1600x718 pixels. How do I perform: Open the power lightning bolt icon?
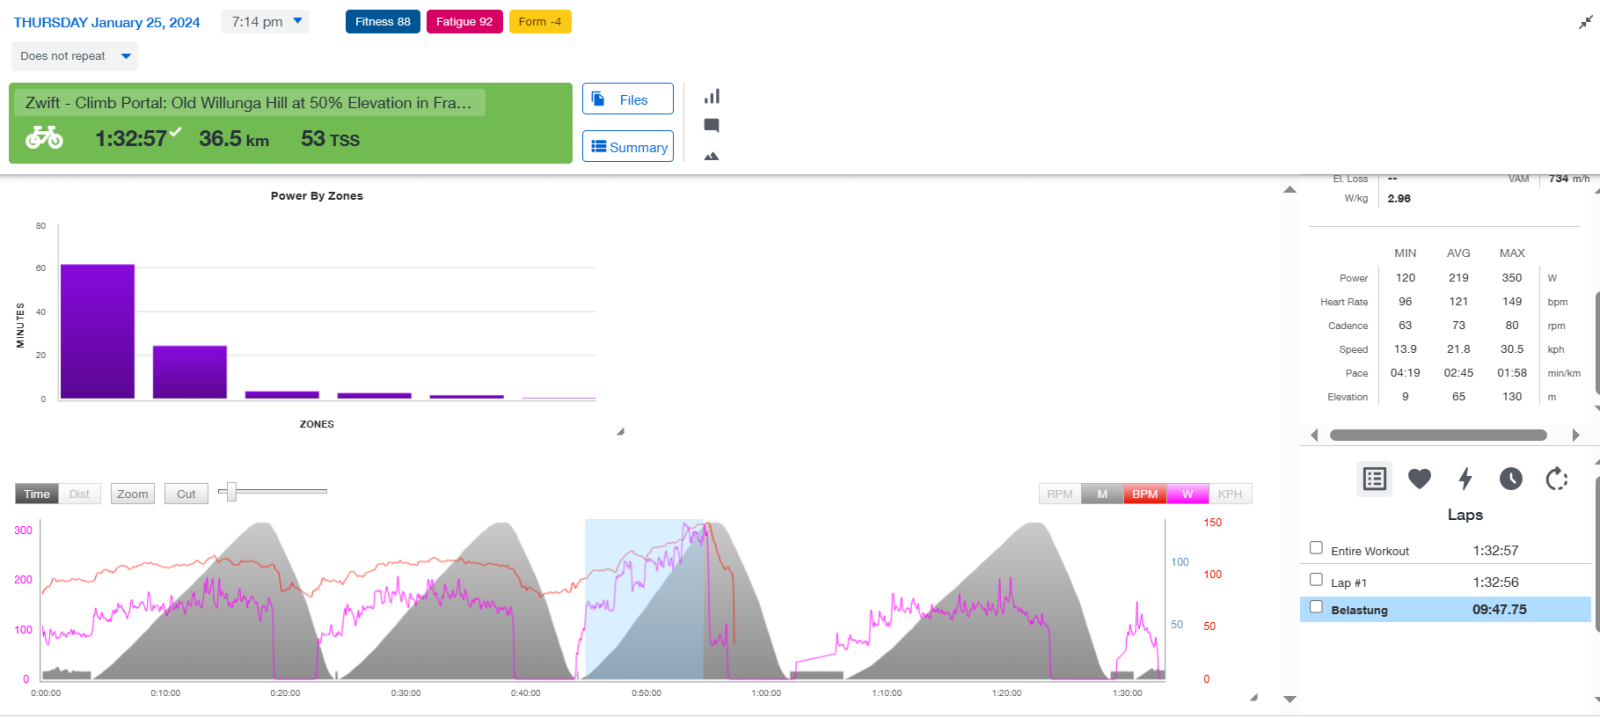pos(1465,479)
